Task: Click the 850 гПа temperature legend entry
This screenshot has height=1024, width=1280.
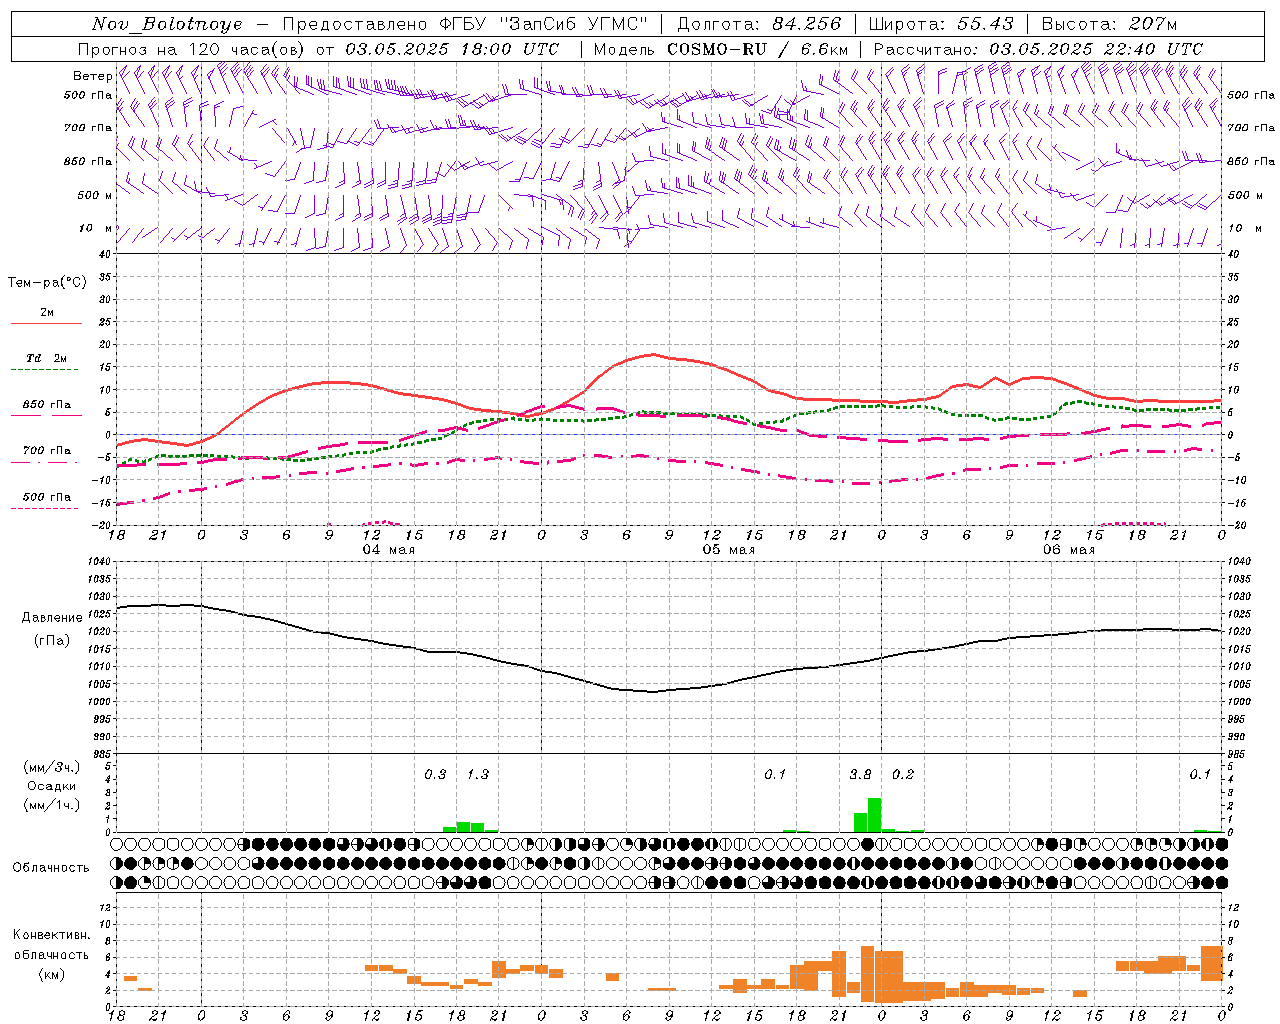Action: point(47,405)
